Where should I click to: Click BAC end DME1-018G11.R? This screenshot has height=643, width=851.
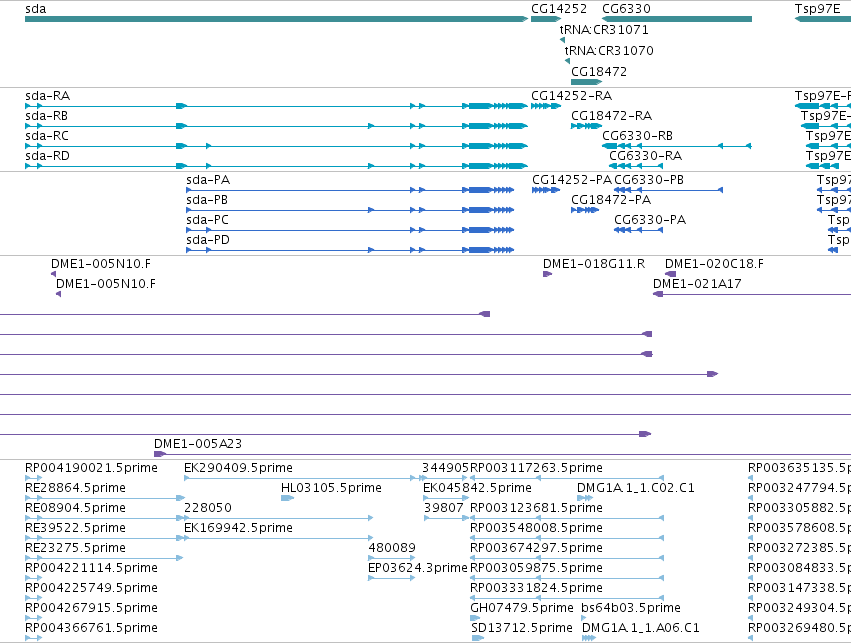[548, 274]
